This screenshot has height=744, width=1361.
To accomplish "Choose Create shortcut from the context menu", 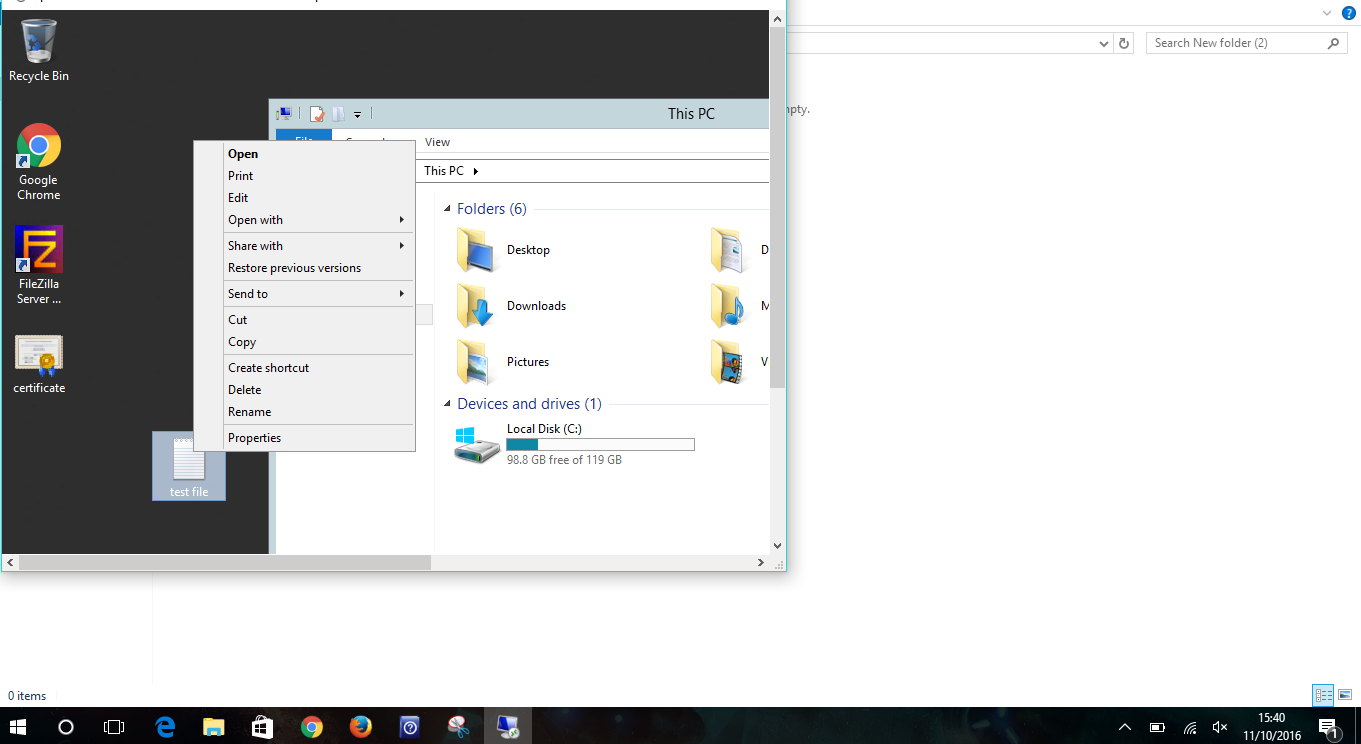I will (268, 367).
